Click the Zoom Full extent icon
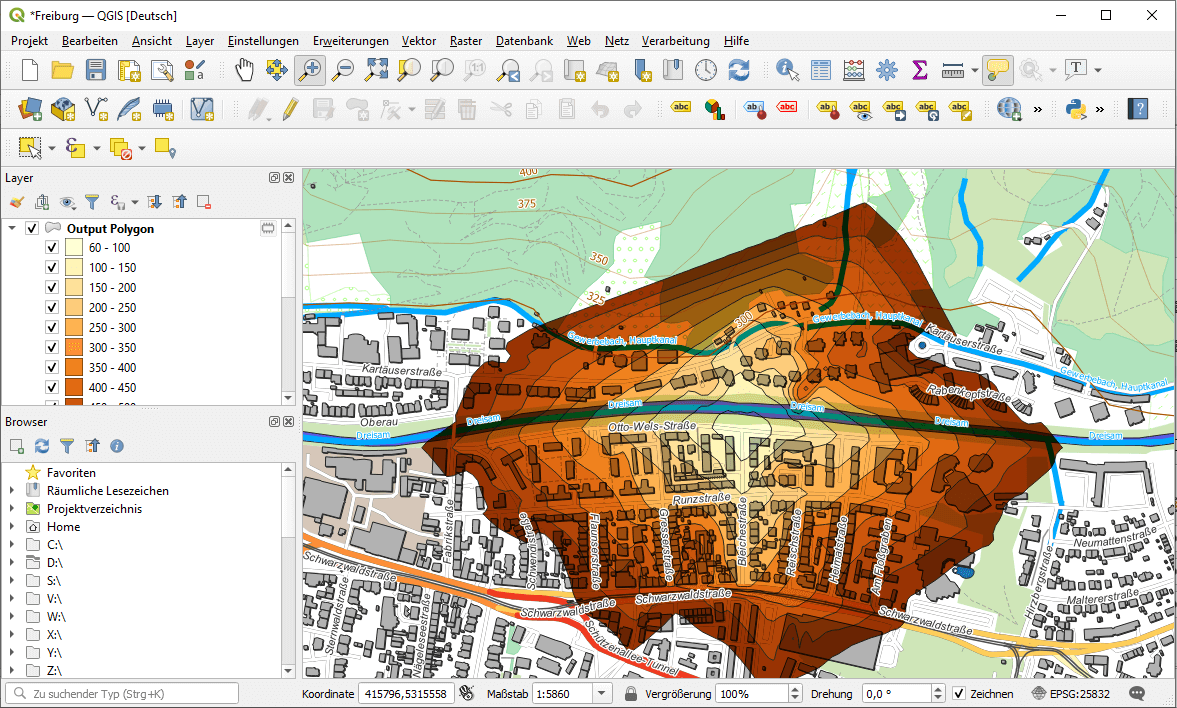Viewport: 1177px width, 708px height. (x=376, y=70)
